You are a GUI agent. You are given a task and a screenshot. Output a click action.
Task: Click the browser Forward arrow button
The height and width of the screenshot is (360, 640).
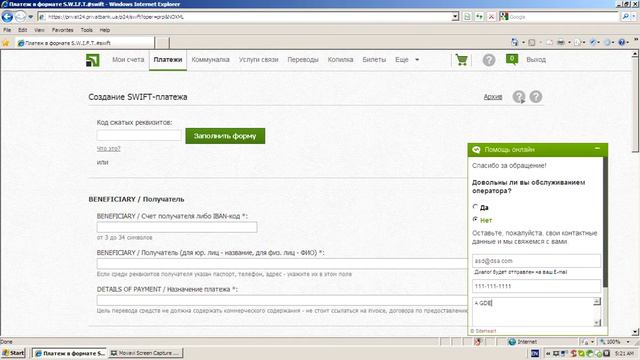[x=20, y=17]
